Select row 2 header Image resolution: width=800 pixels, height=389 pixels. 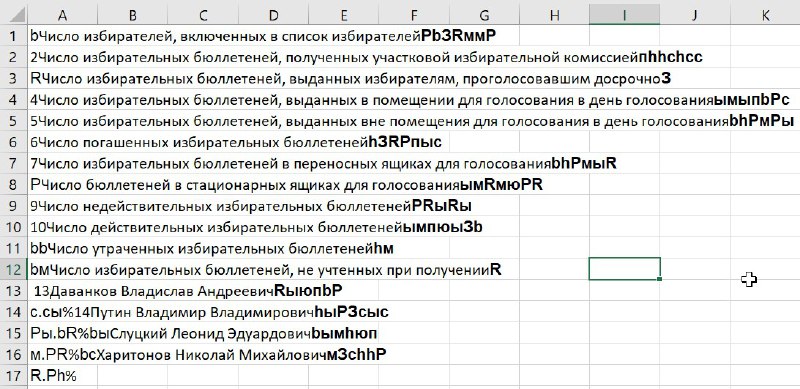pyautogui.click(x=13, y=57)
